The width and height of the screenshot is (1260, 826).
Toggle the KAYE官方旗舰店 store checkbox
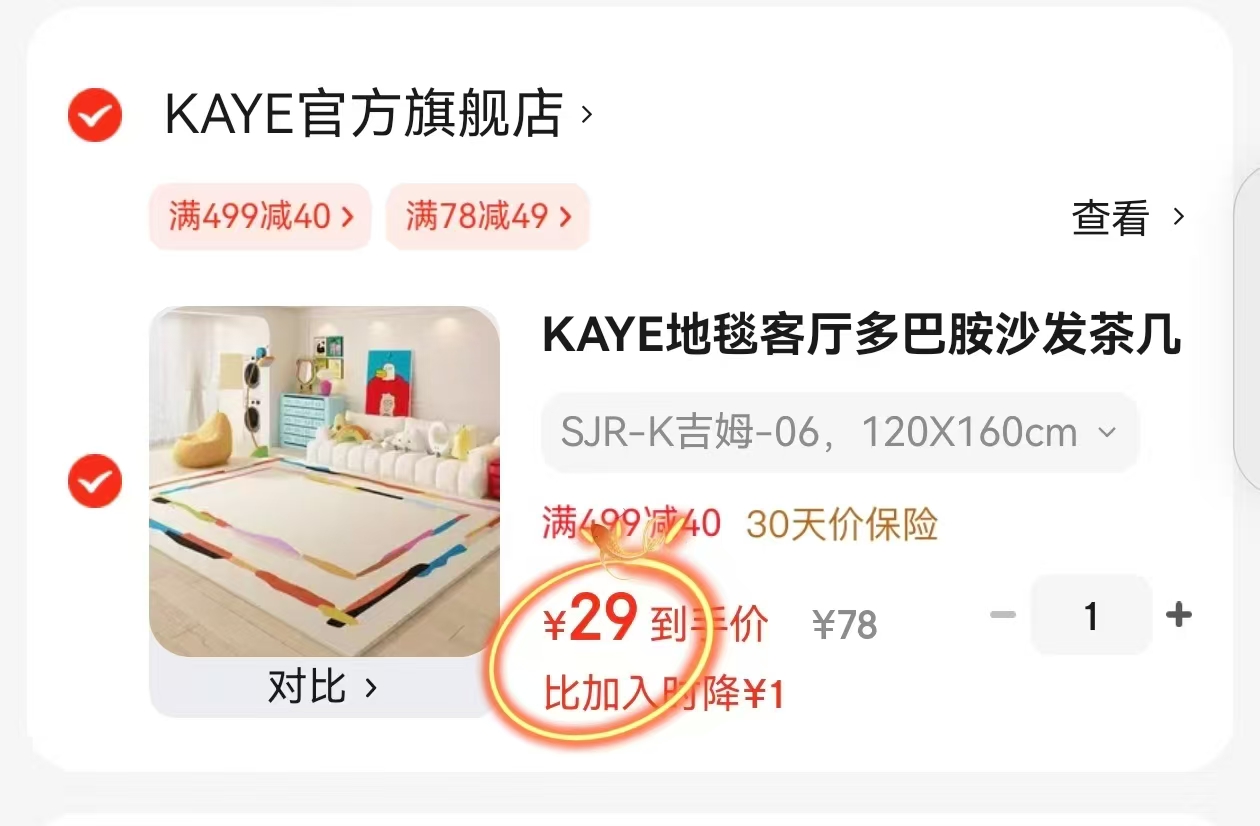(x=95, y=115)
